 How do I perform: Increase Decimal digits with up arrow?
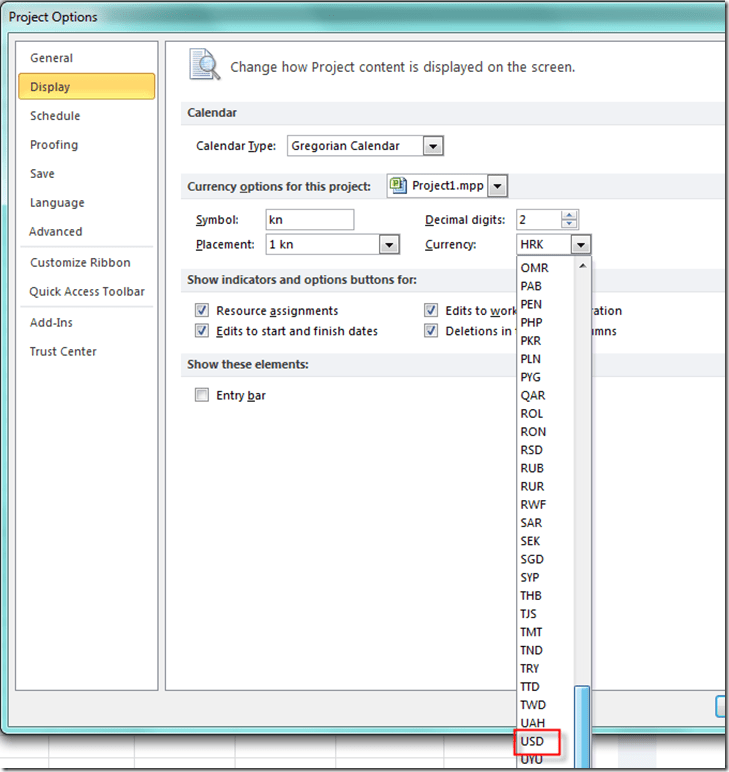click(570, 215)
